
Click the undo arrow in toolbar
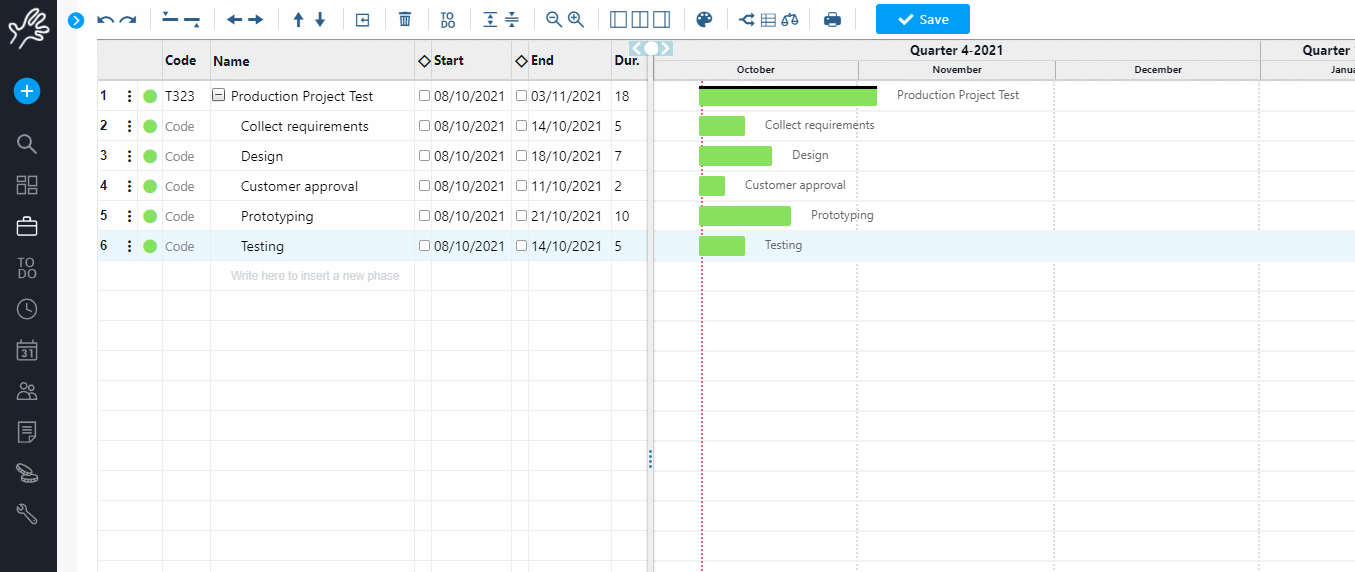point(105,19)
